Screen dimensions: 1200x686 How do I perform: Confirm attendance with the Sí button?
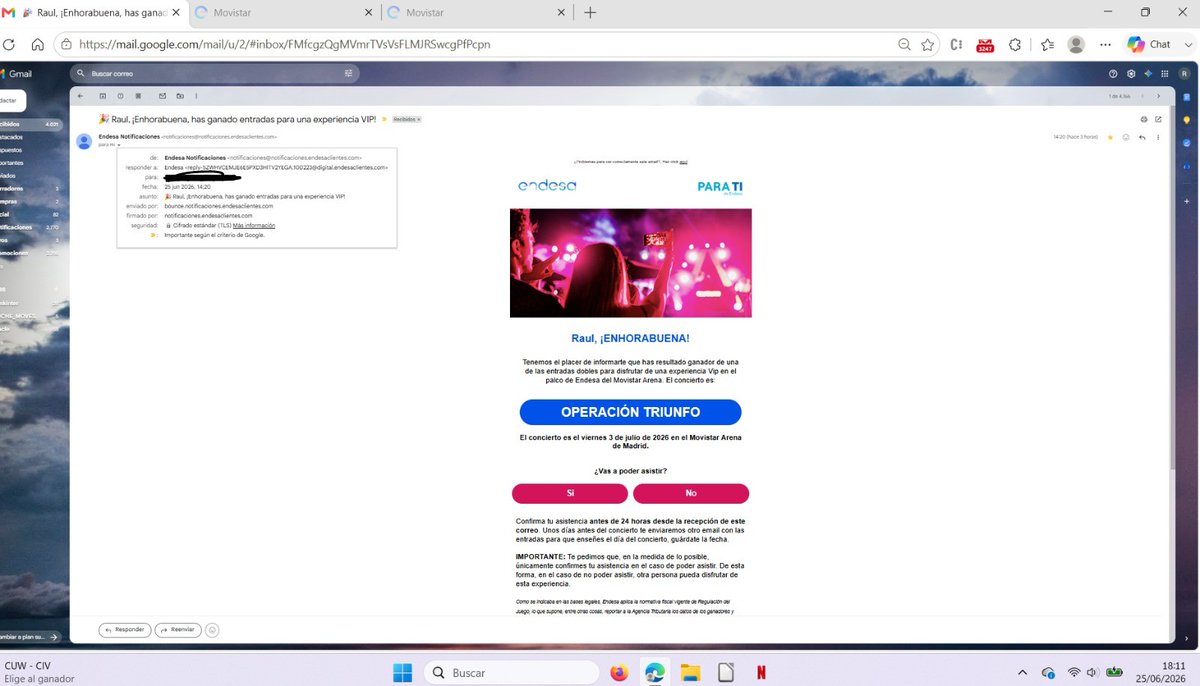coord(570,493)
